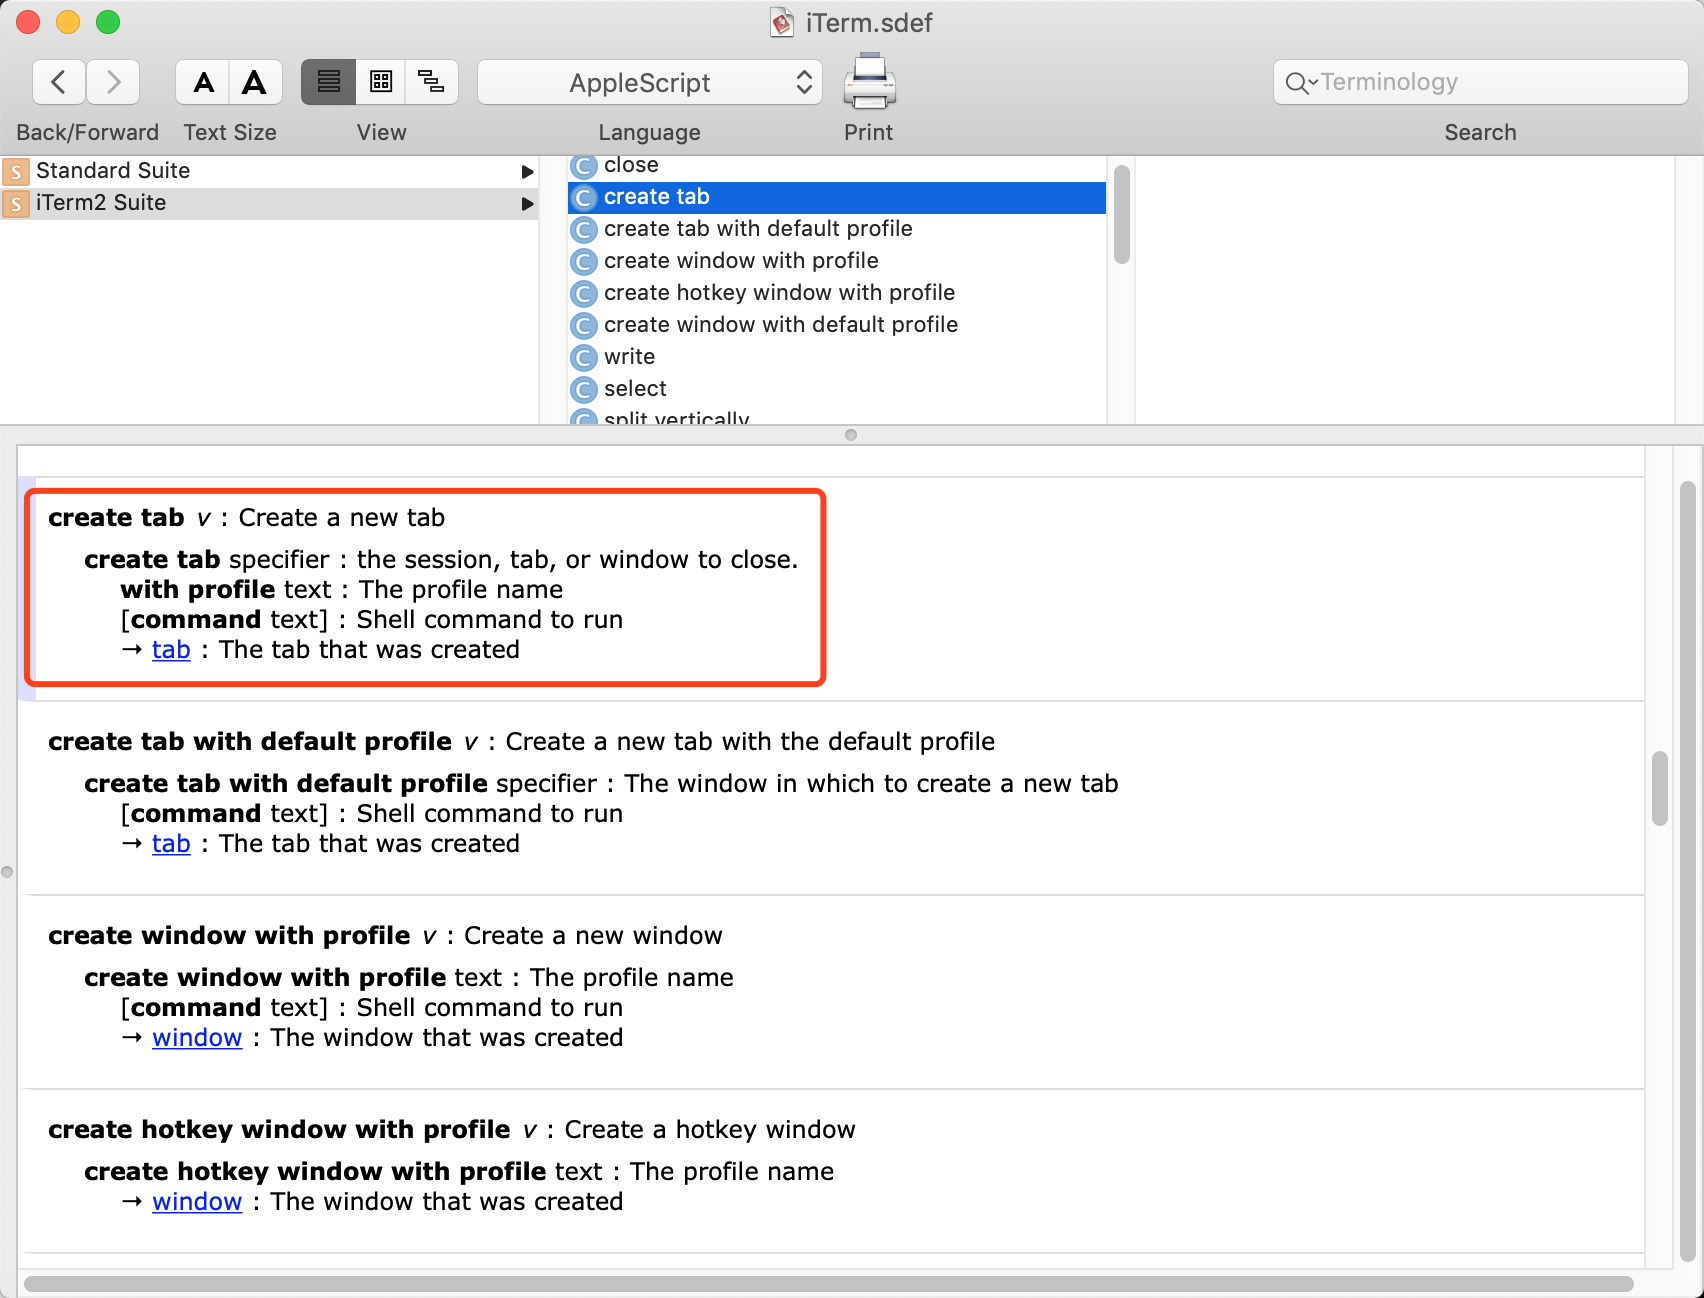Decrease text size with small A button

203,82
